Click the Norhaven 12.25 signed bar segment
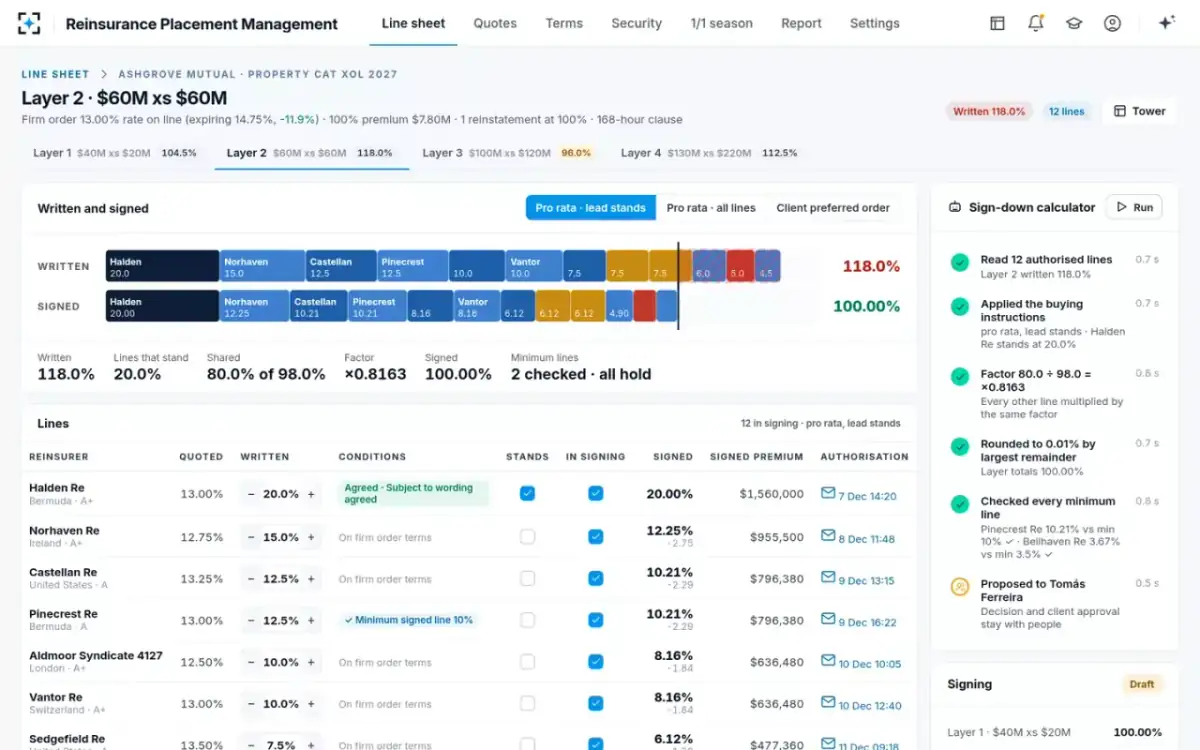 pyautogui.click(x=254, y=306)
